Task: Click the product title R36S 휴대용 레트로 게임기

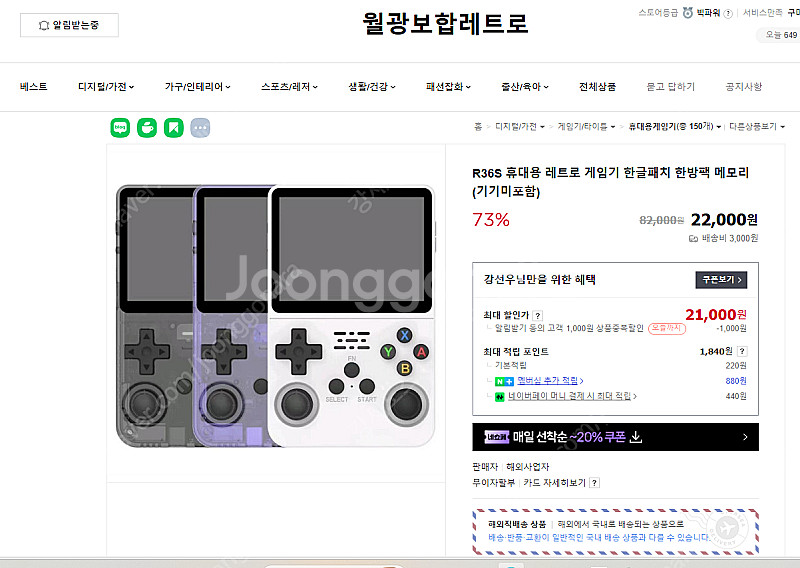Action: 610,182
